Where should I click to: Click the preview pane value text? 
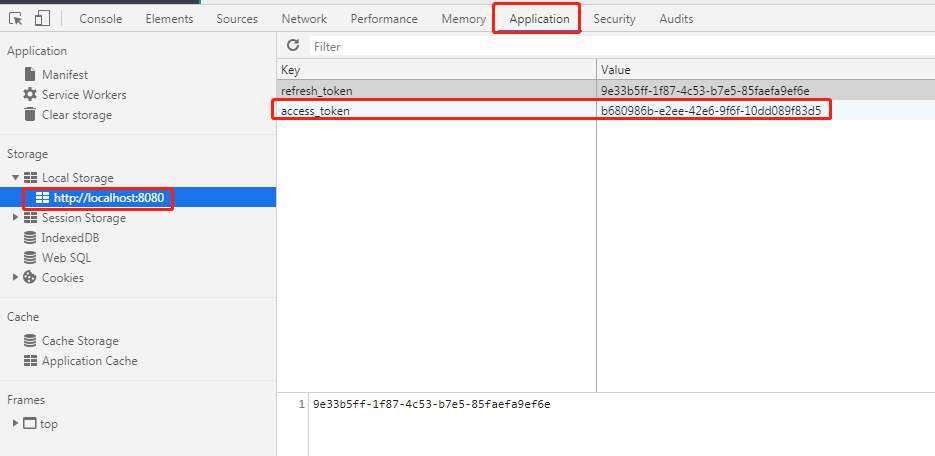(431, 404)
